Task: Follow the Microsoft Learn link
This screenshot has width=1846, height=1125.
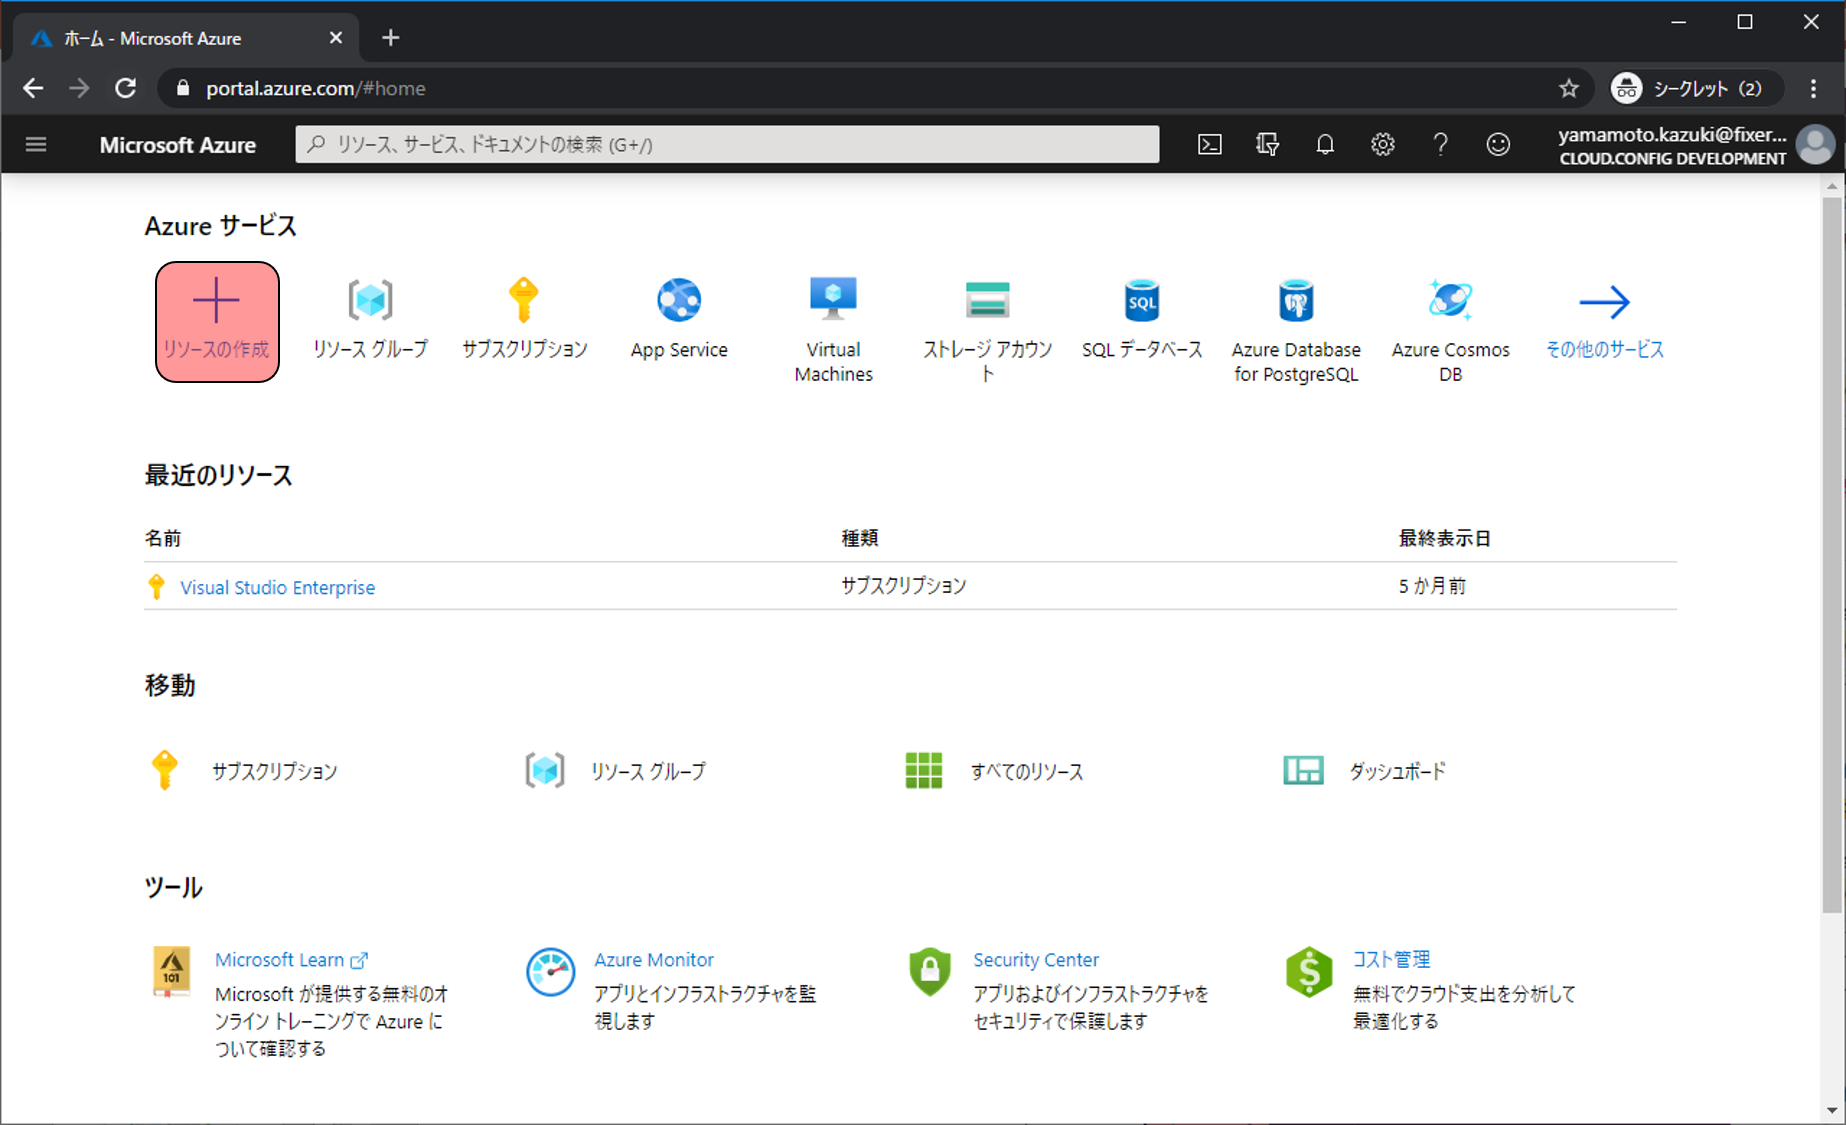Action: point(280,960)
